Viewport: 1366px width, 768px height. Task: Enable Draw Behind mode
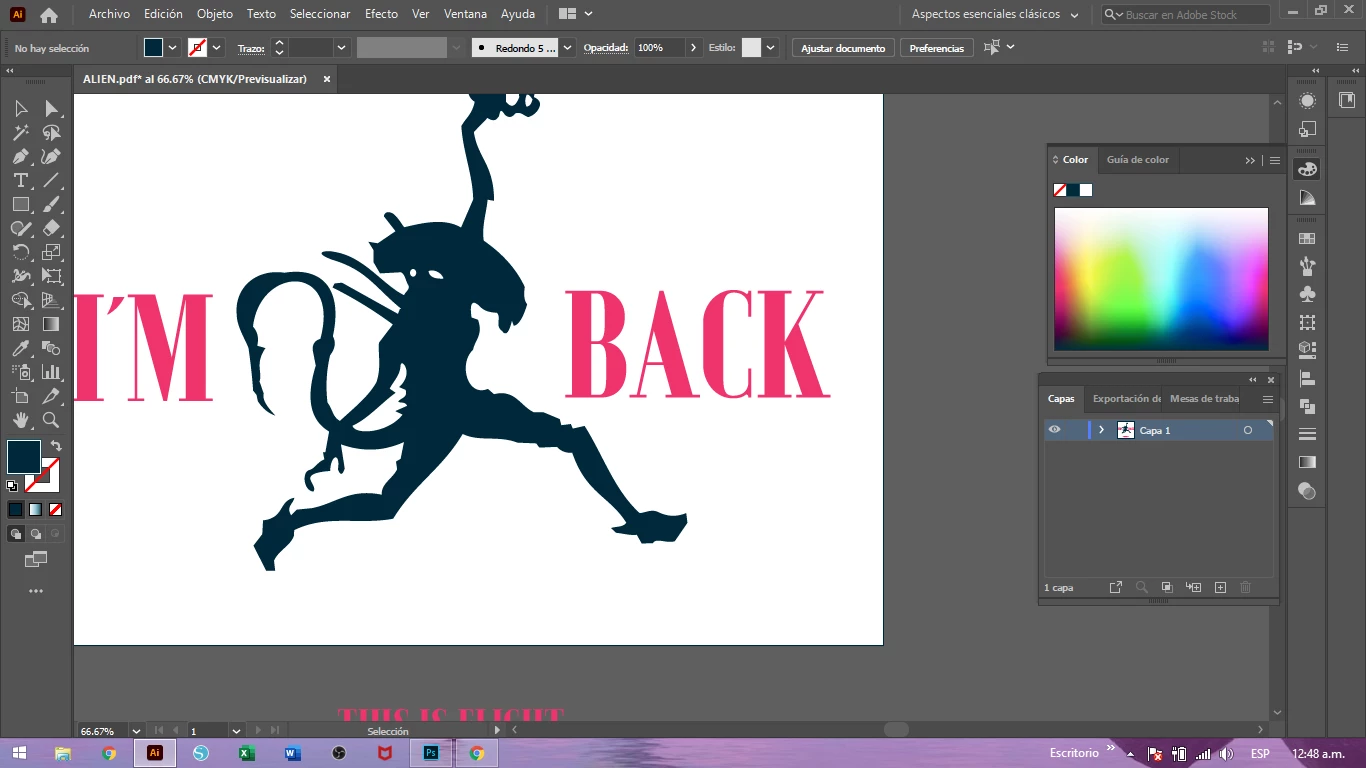point(35,534)
